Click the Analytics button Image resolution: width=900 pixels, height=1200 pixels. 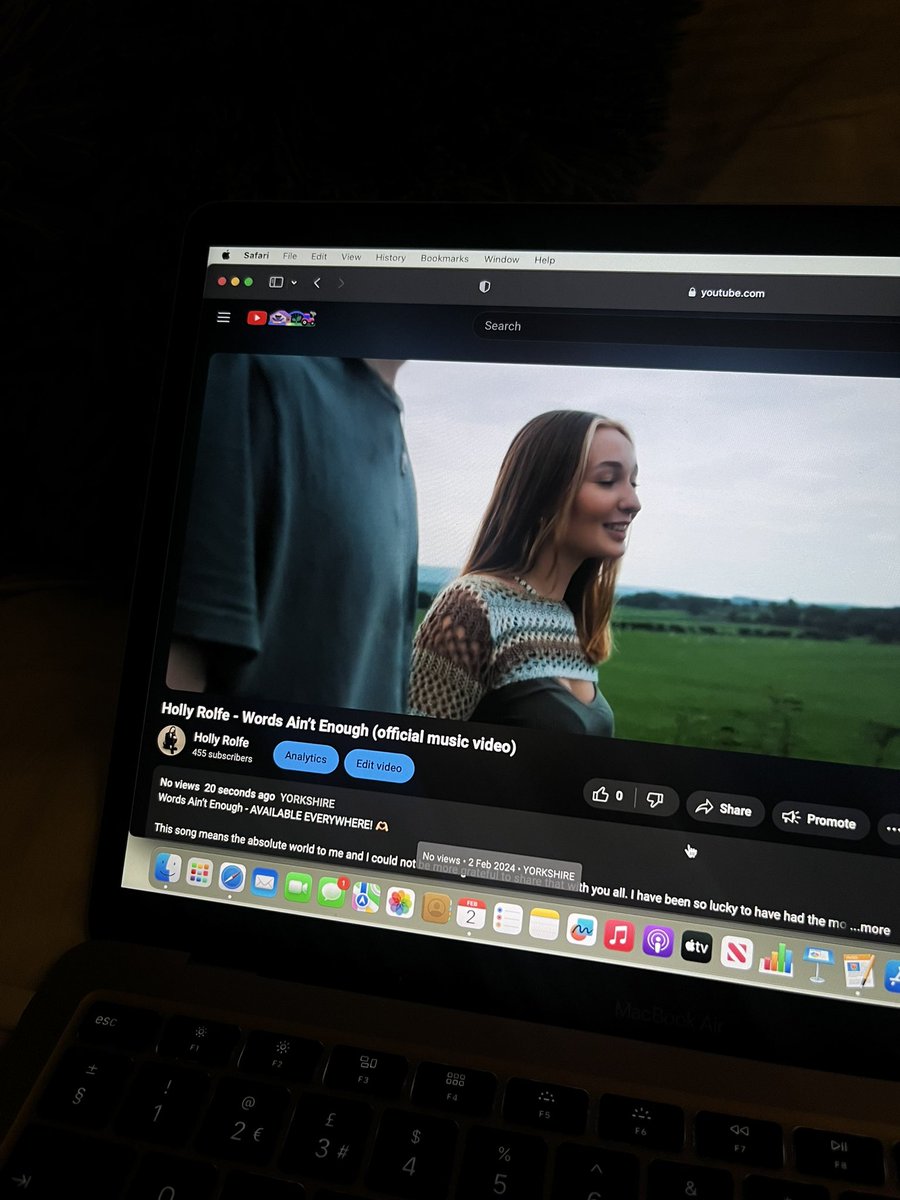click(305, 758)
